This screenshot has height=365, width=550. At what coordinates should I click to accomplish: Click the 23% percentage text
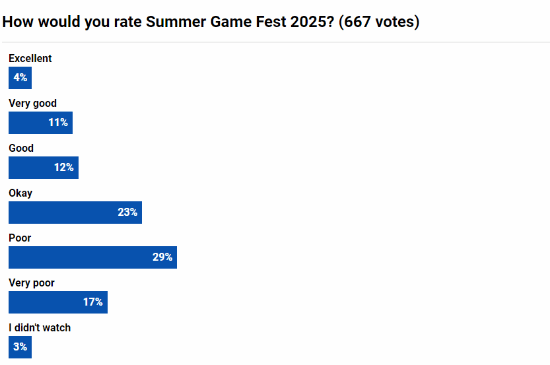pos(127,212)
